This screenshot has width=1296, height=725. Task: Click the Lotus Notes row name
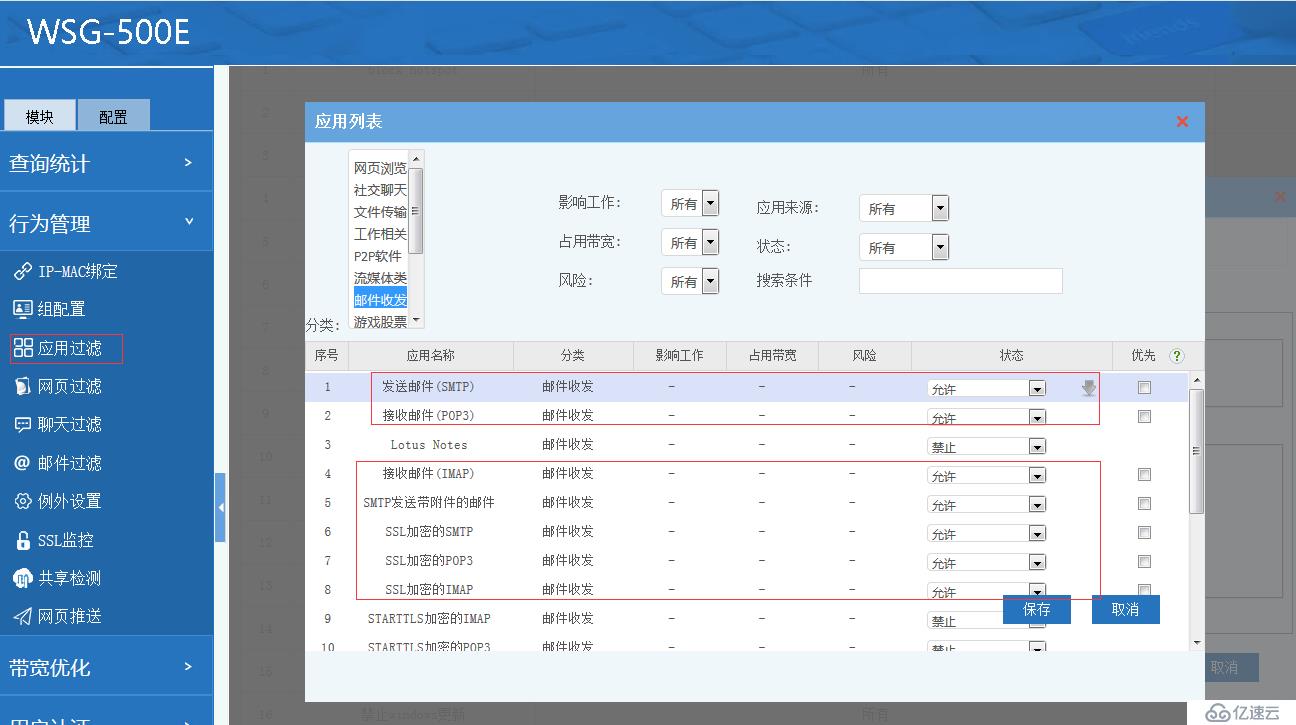point(428,445)
